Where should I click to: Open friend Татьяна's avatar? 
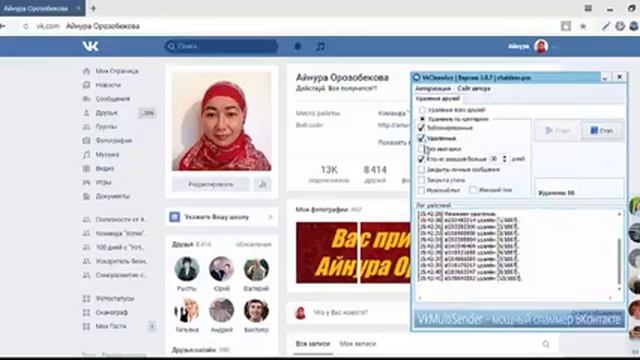187,310
